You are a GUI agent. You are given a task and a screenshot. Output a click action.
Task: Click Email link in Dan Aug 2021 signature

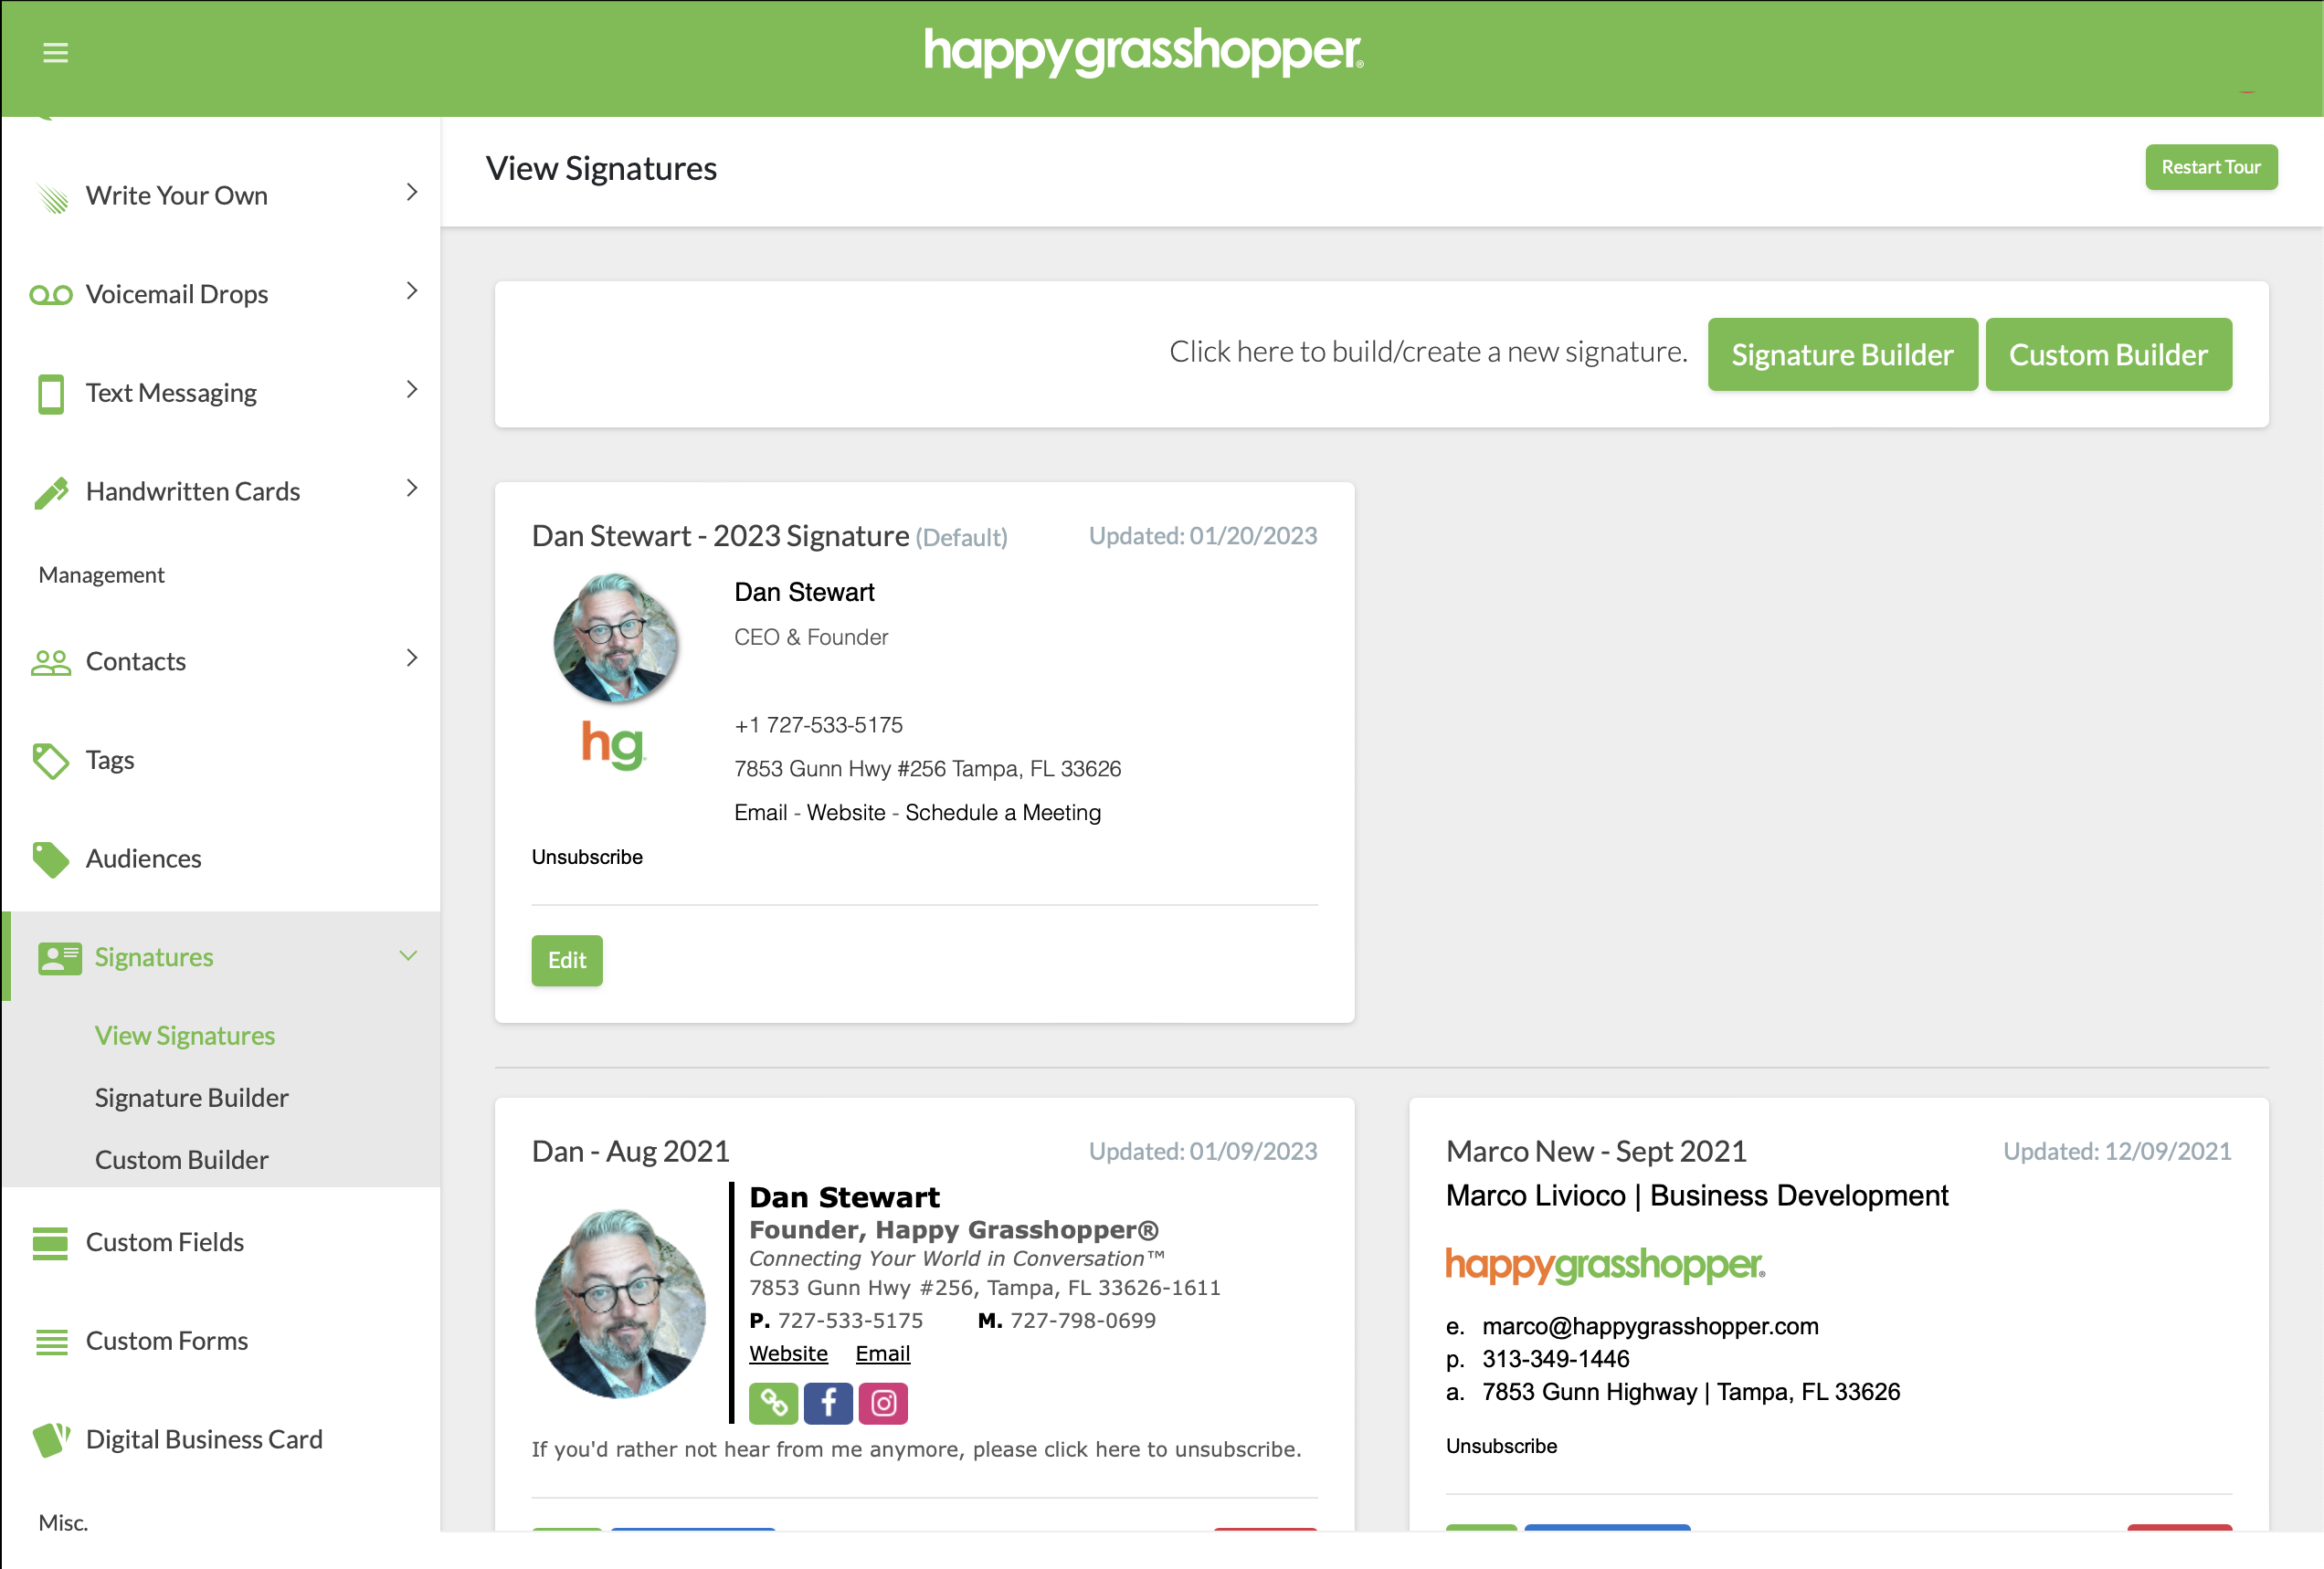tap(883, 1354)
